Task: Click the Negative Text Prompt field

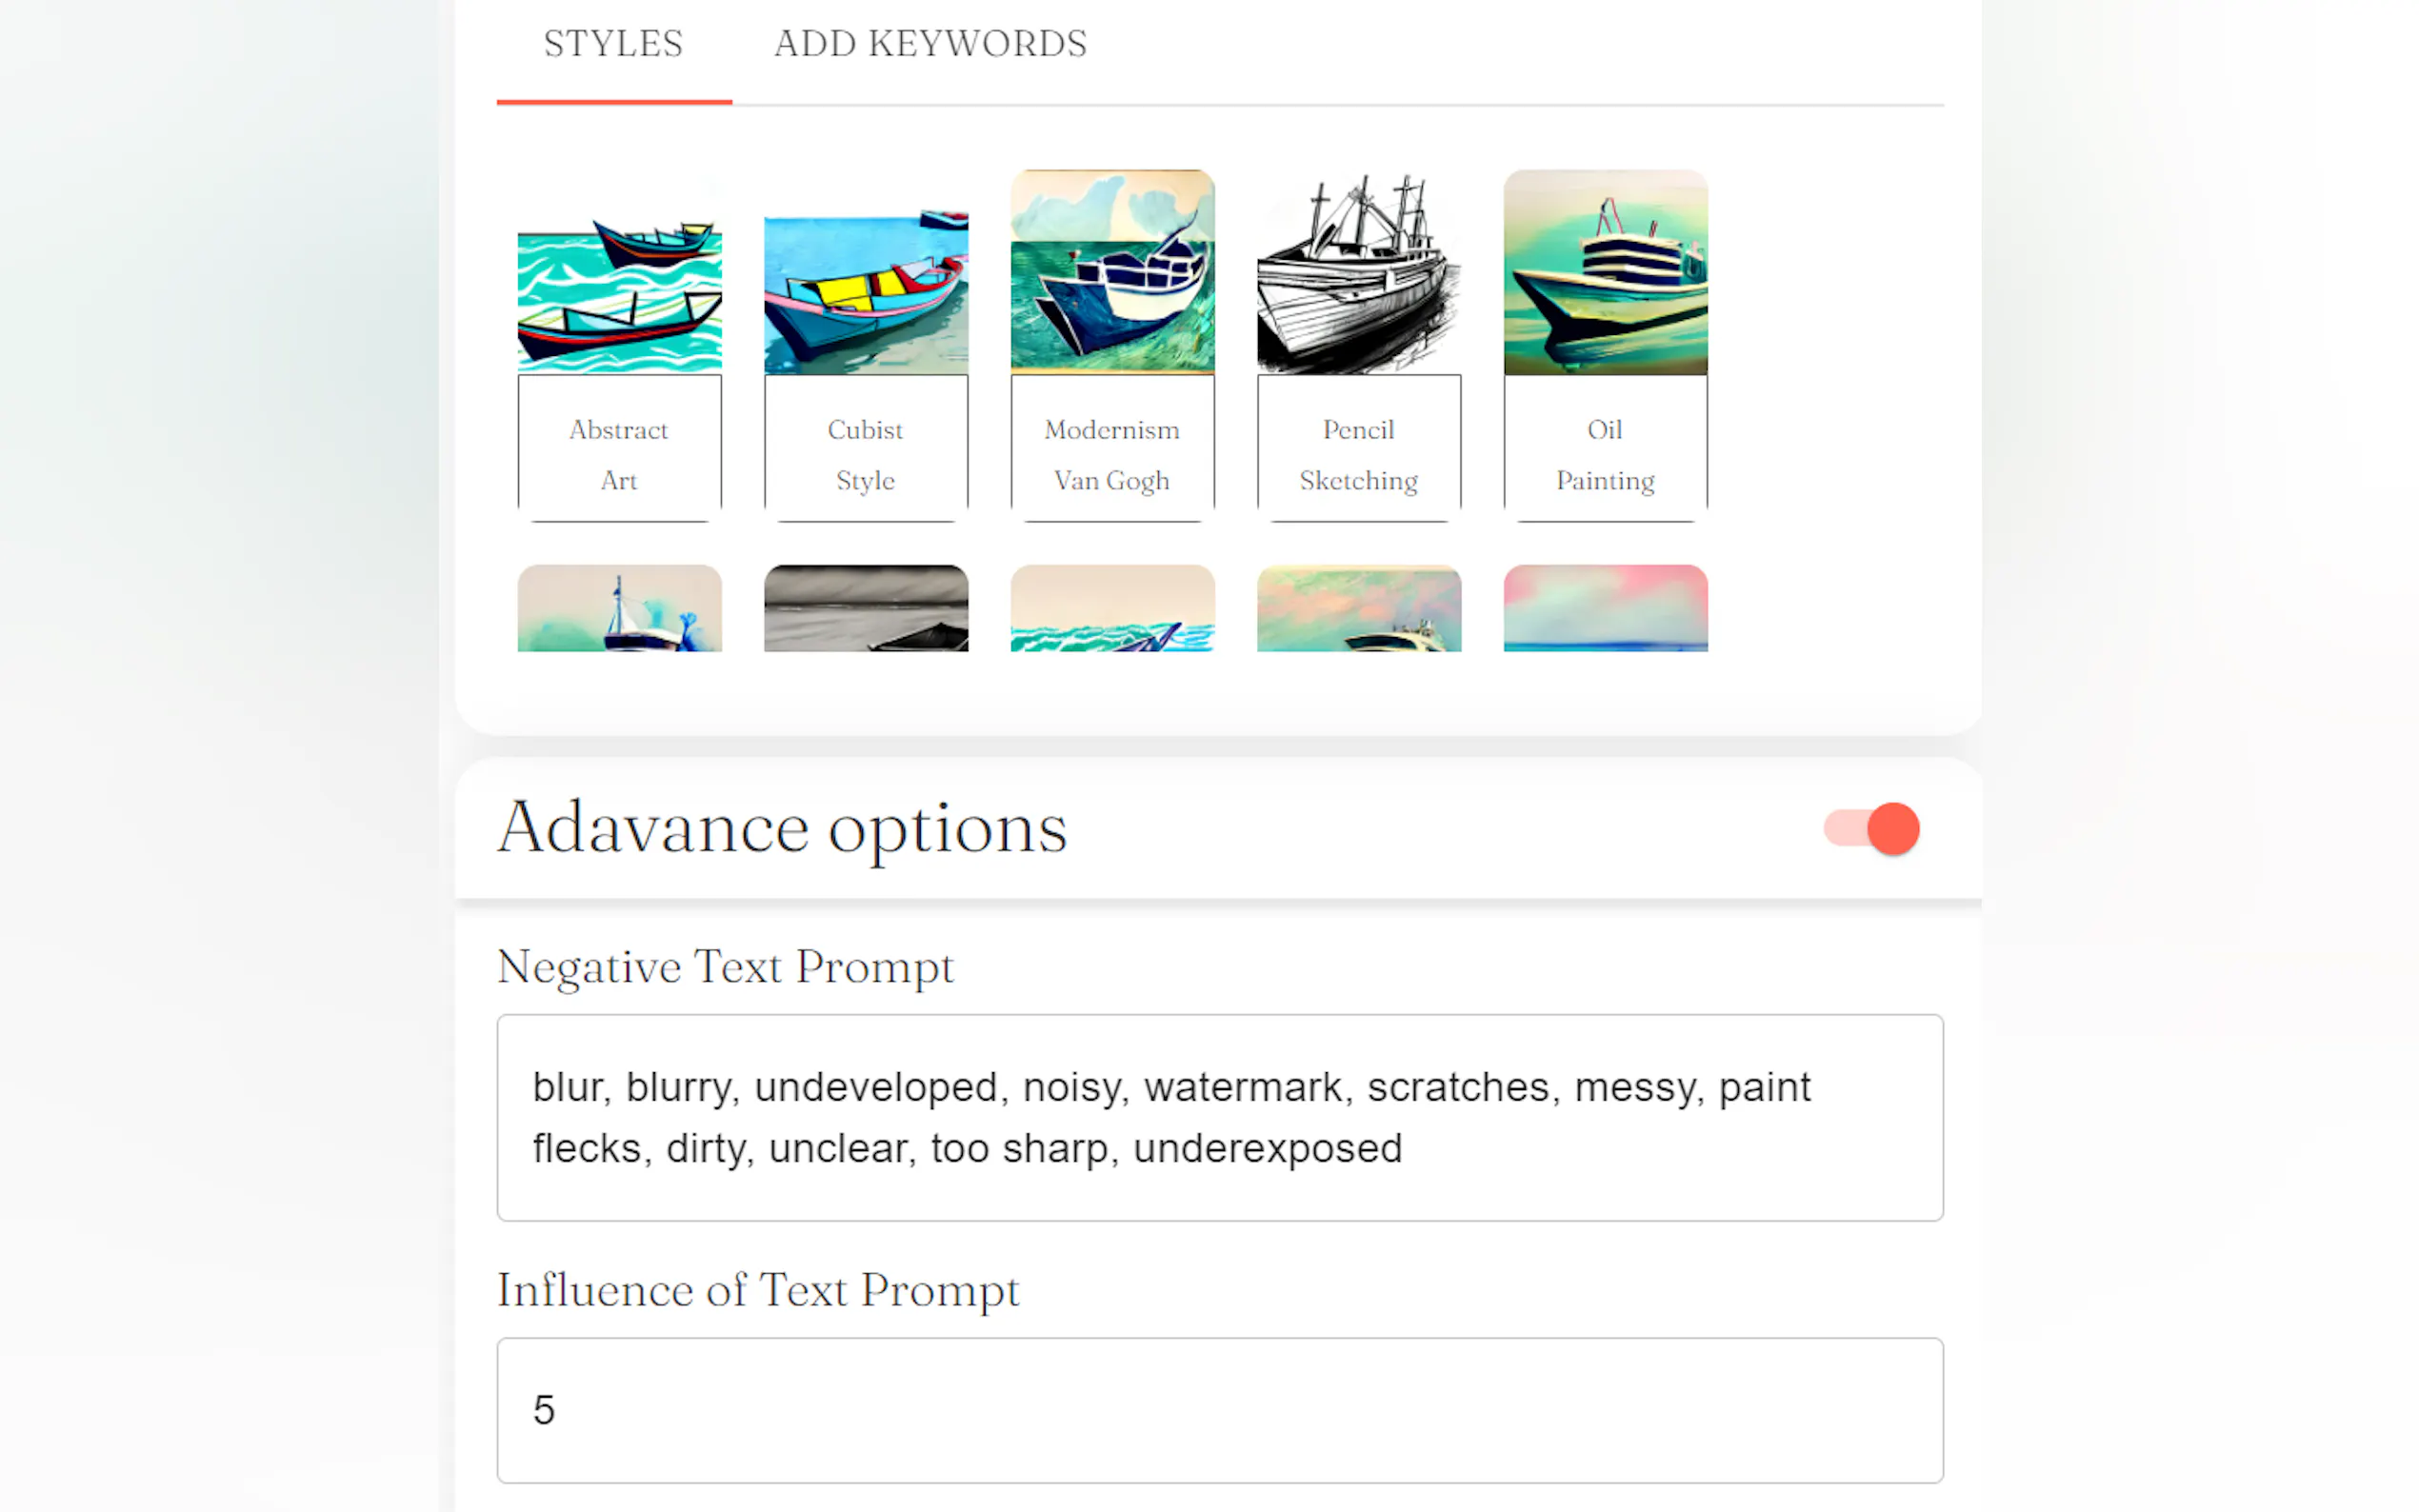Action: (1219, 1117)
